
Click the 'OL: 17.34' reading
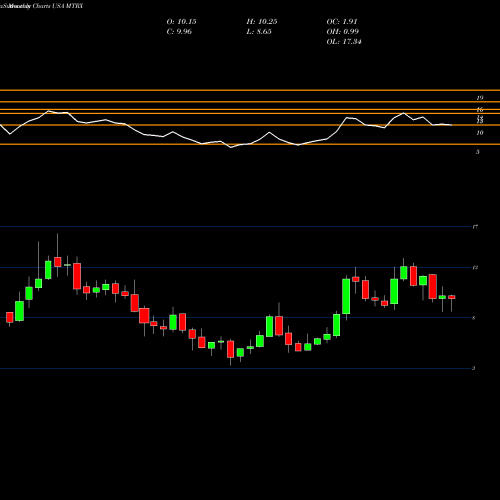(x=344, y=42)
